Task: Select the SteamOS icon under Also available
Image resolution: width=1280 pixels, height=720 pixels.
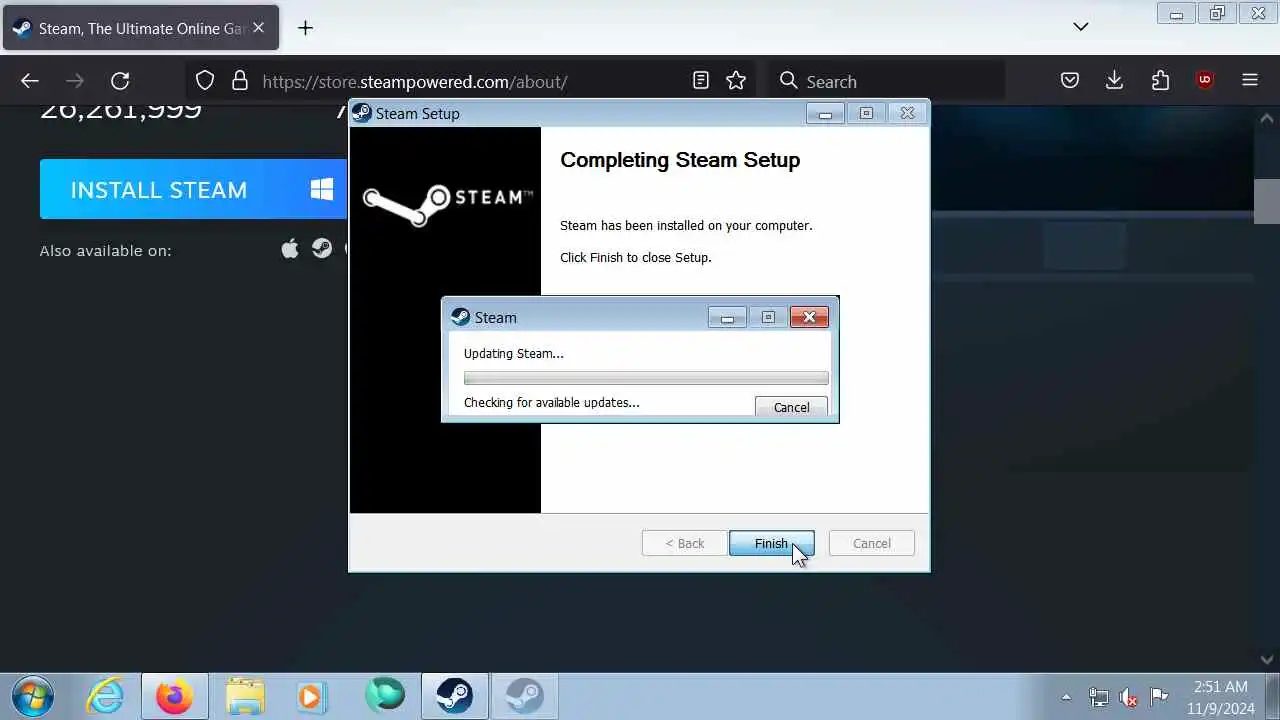Action: 322,249
